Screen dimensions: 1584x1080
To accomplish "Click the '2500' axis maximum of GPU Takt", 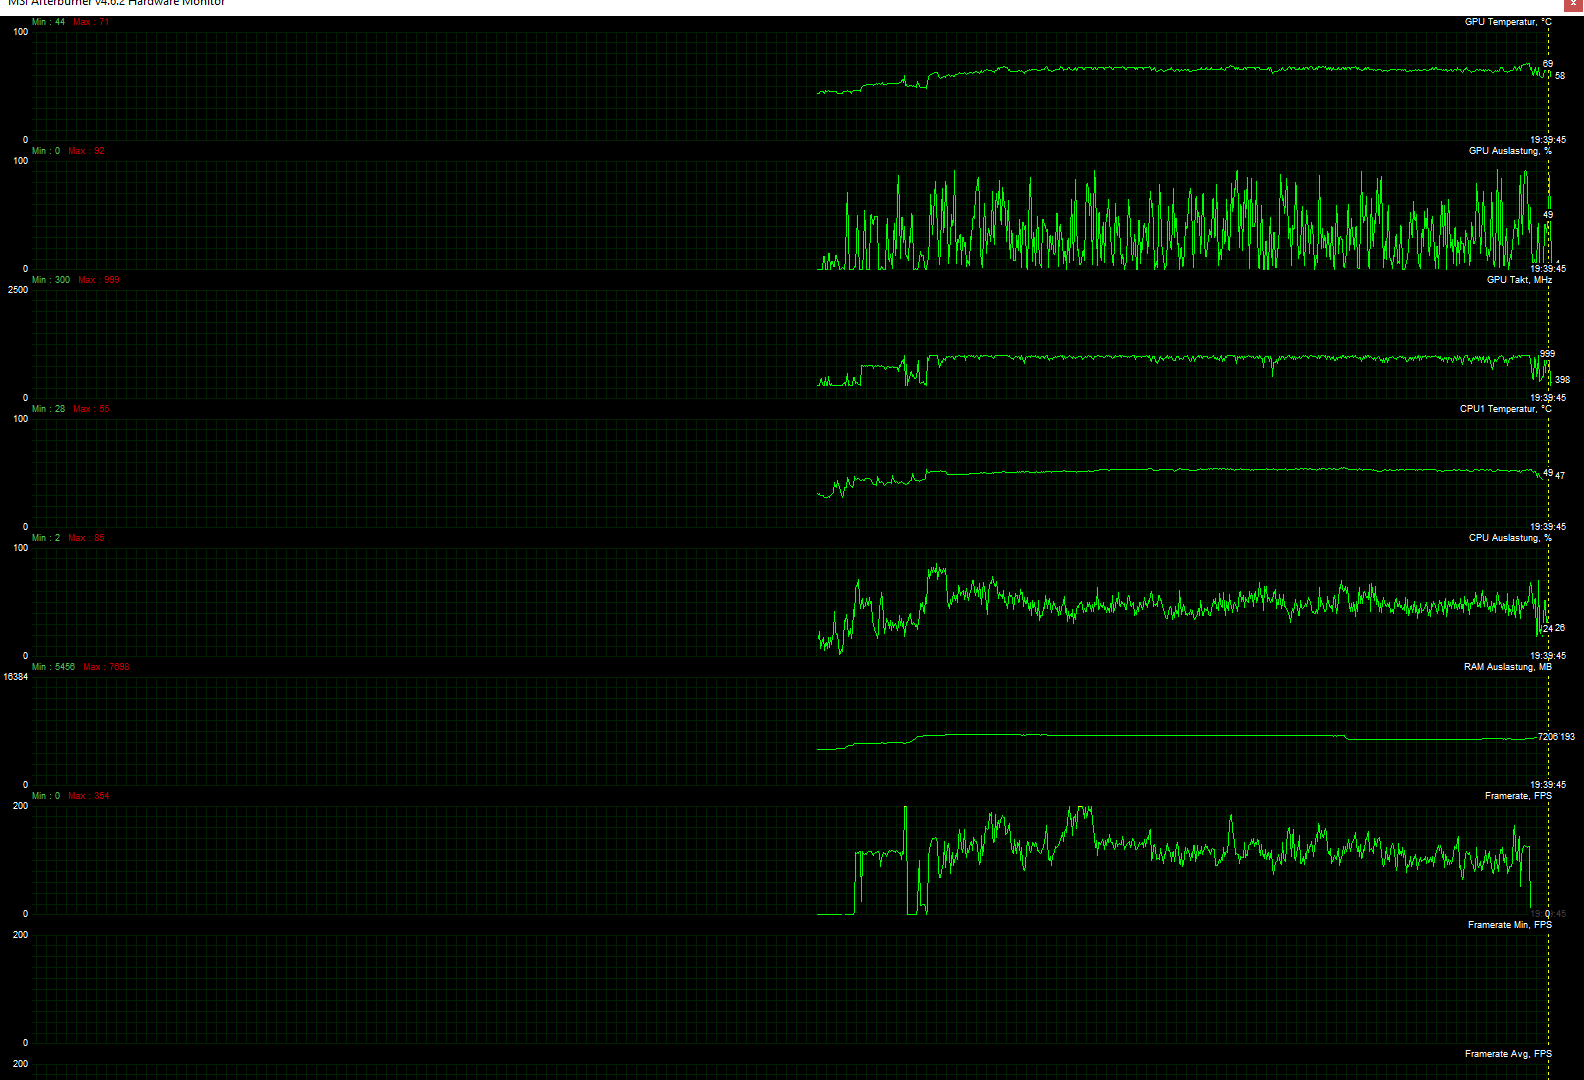I will tap(18, 290).
